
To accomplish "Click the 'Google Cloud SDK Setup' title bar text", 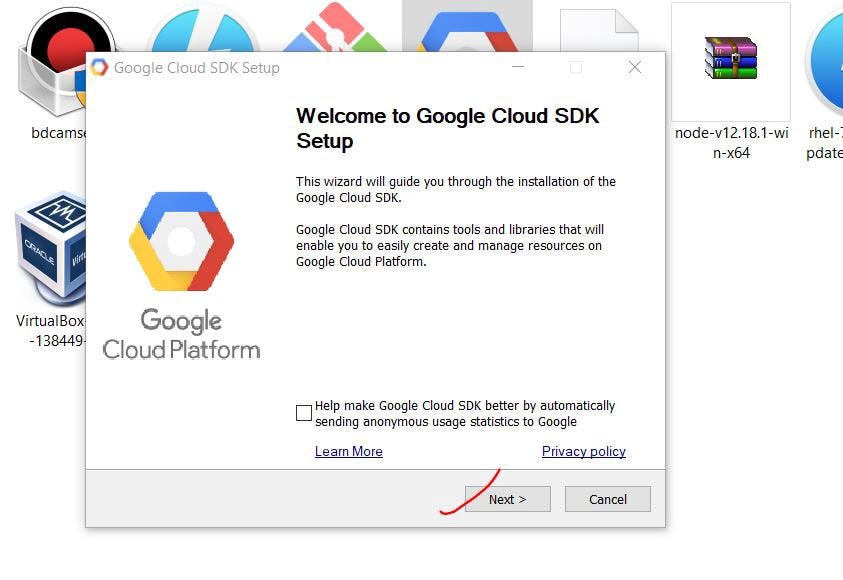I will (x=197, y=68).
